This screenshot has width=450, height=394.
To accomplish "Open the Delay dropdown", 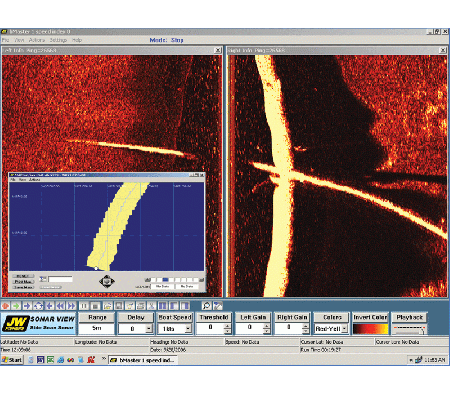I will [149, 329].
